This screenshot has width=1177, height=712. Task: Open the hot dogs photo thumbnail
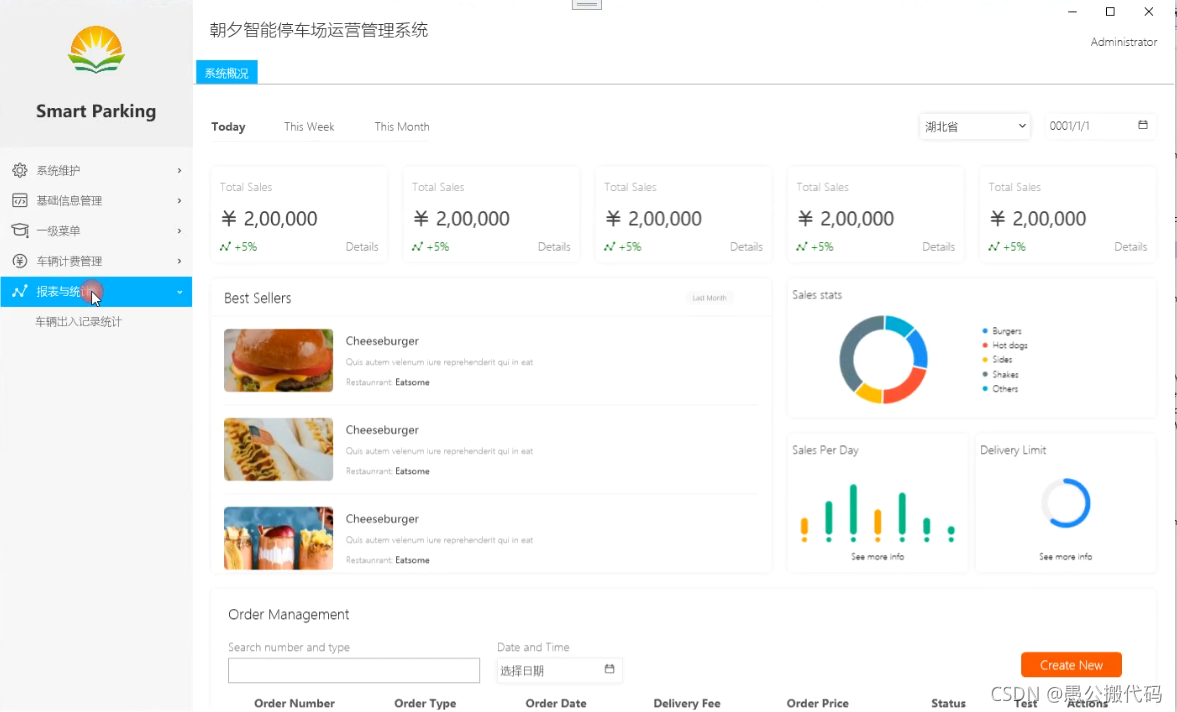(x=278, y=449)
